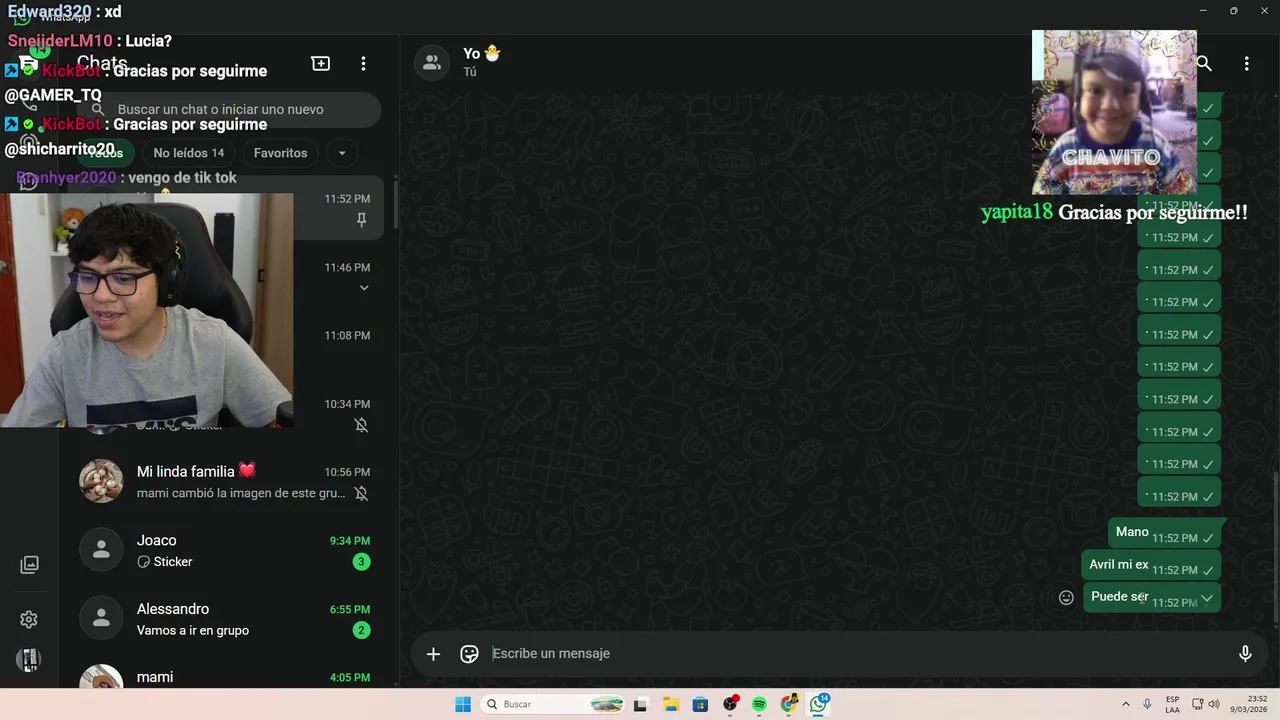Image resolution: width=1280 pixels, height=720 pixels.
Task: Select the No leídos 14 filter
Action: click(188, 153)
